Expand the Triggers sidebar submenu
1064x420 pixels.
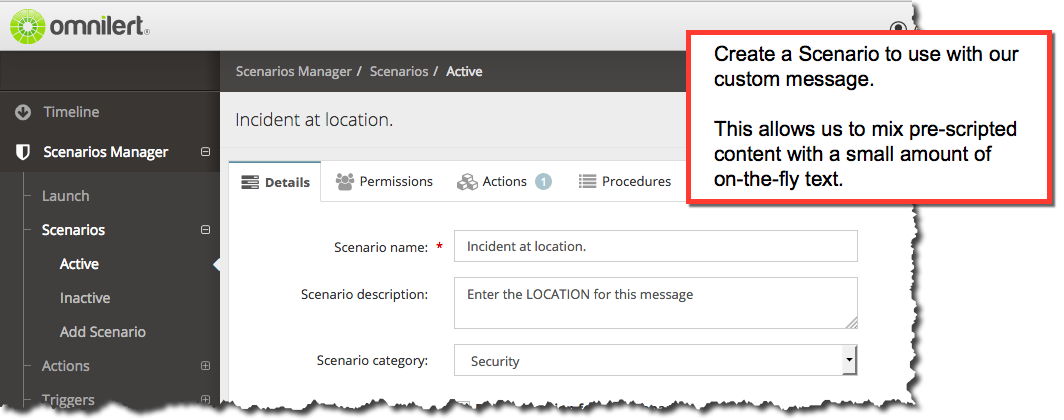pos(206,400)
